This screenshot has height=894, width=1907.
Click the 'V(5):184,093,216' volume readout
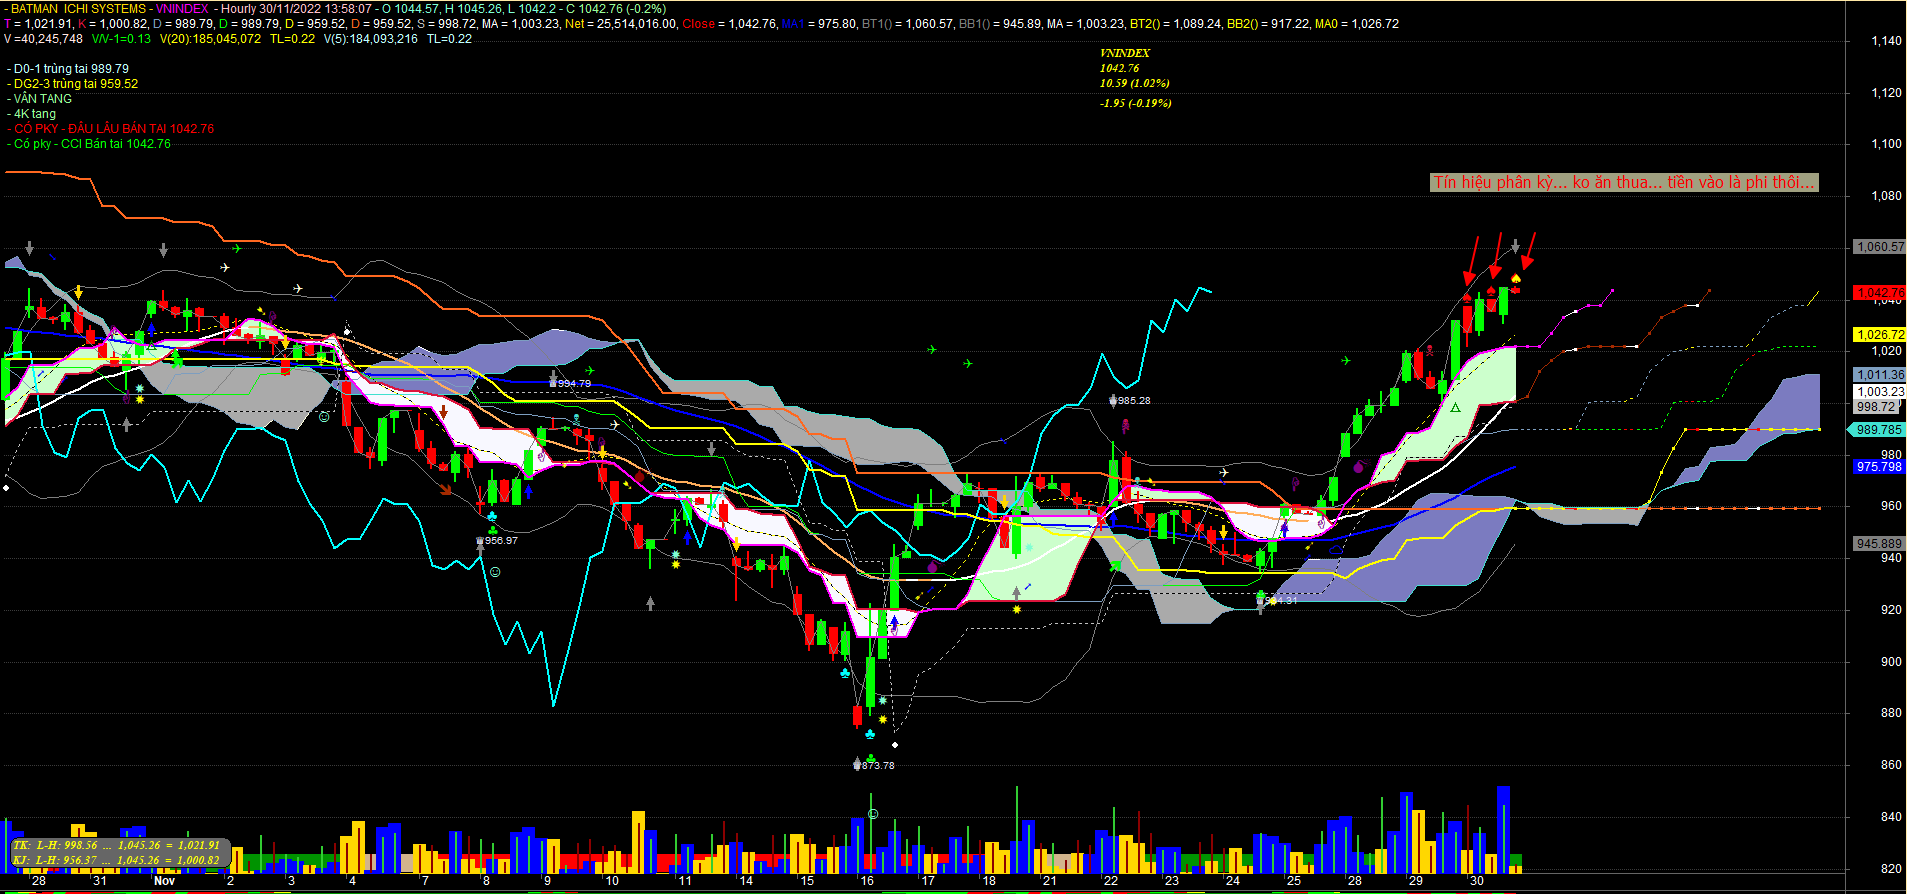pyautogui.click(x=371, y=39)
